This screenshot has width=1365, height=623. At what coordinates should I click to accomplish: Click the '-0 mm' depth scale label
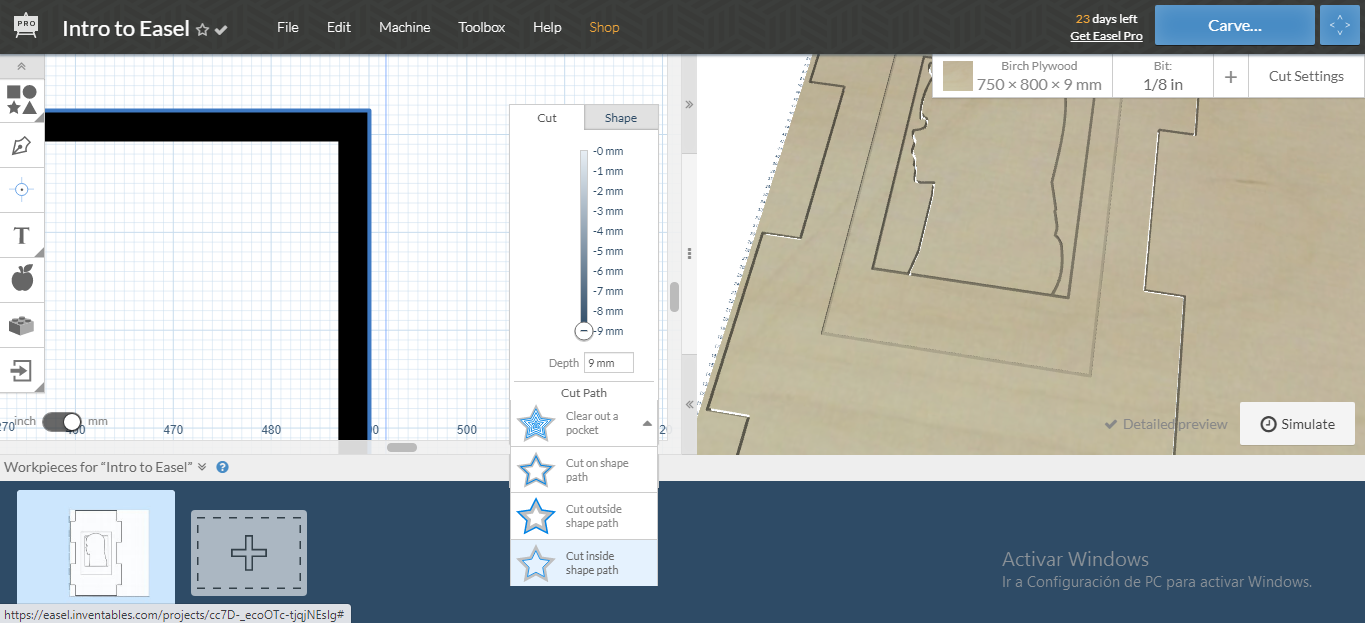tap(608, 151)
